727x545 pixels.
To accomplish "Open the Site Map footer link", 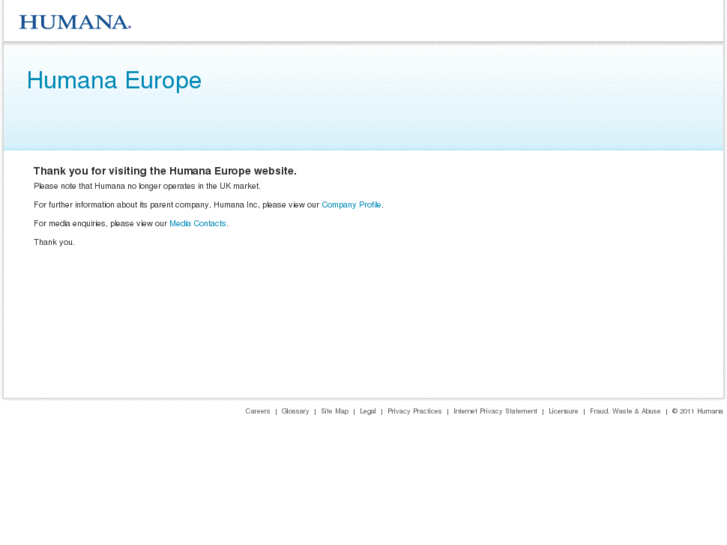I will (334, 411).
